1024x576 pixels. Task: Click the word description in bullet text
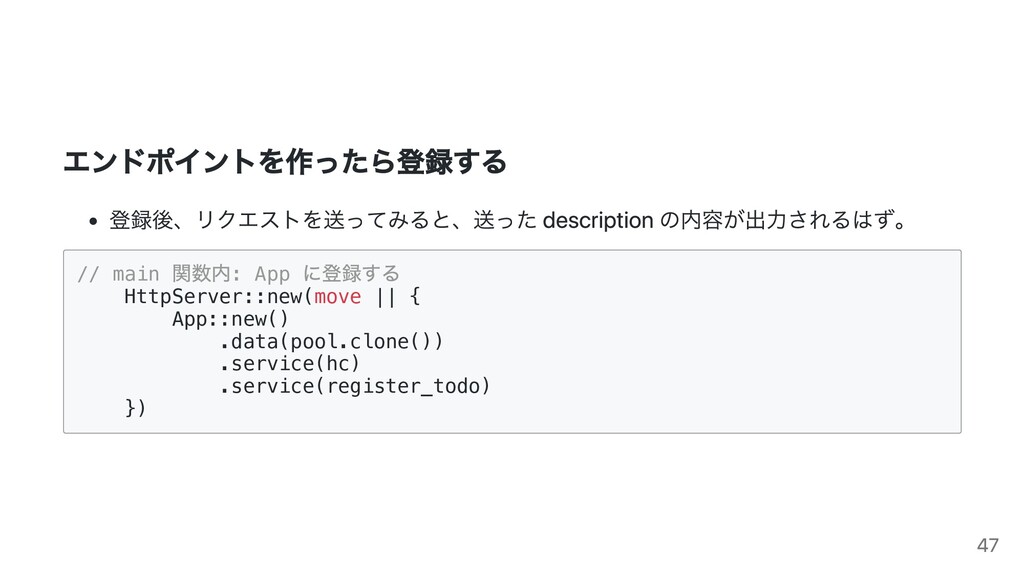tap(598, 220)
